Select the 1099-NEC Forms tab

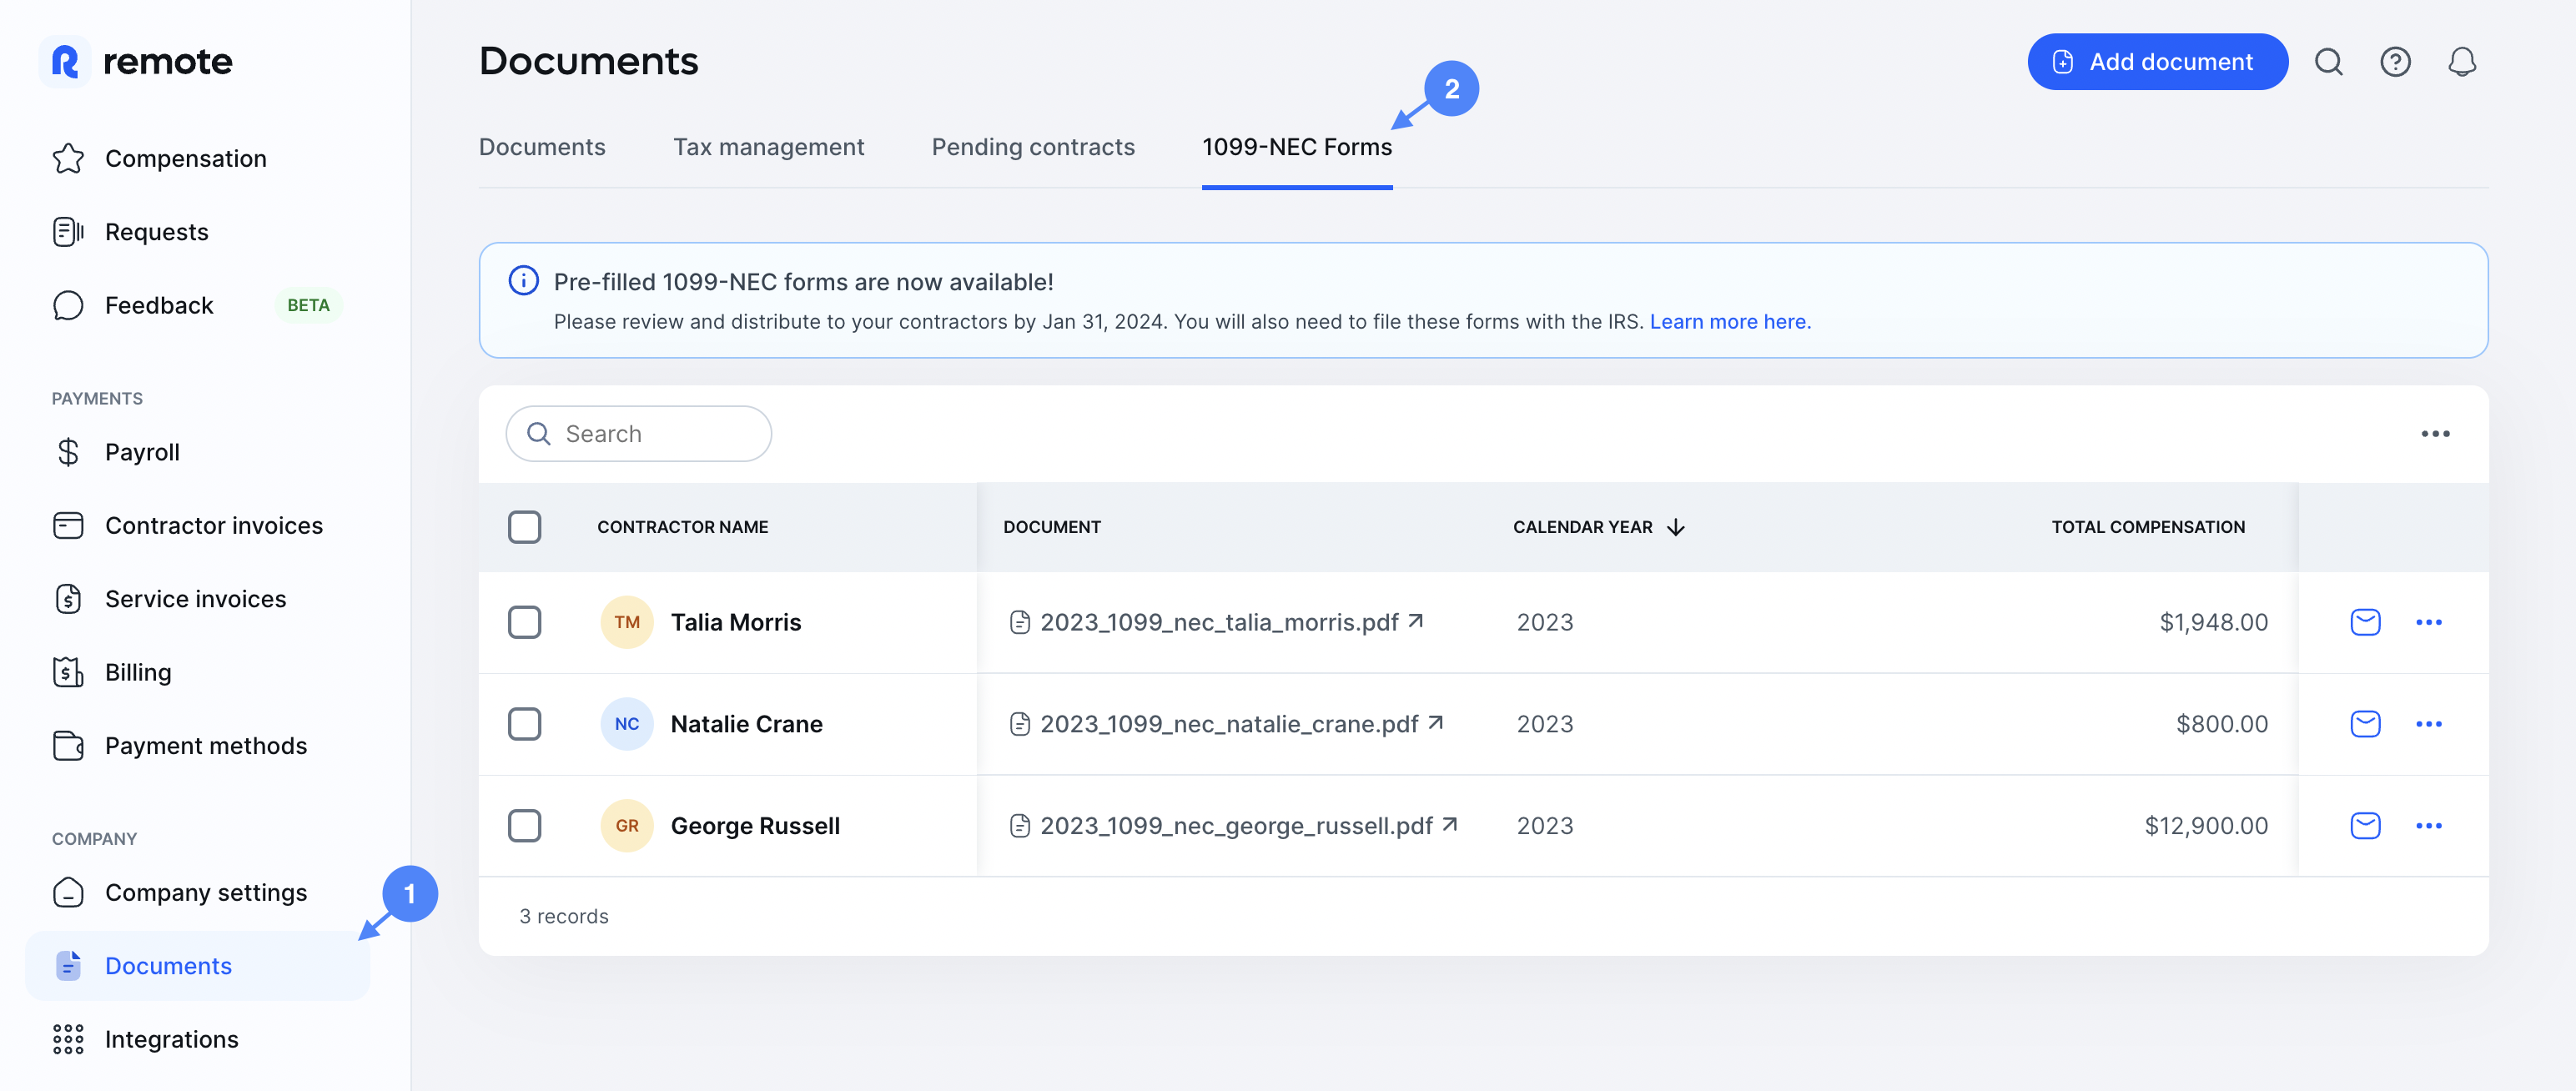click(1297, 147)
